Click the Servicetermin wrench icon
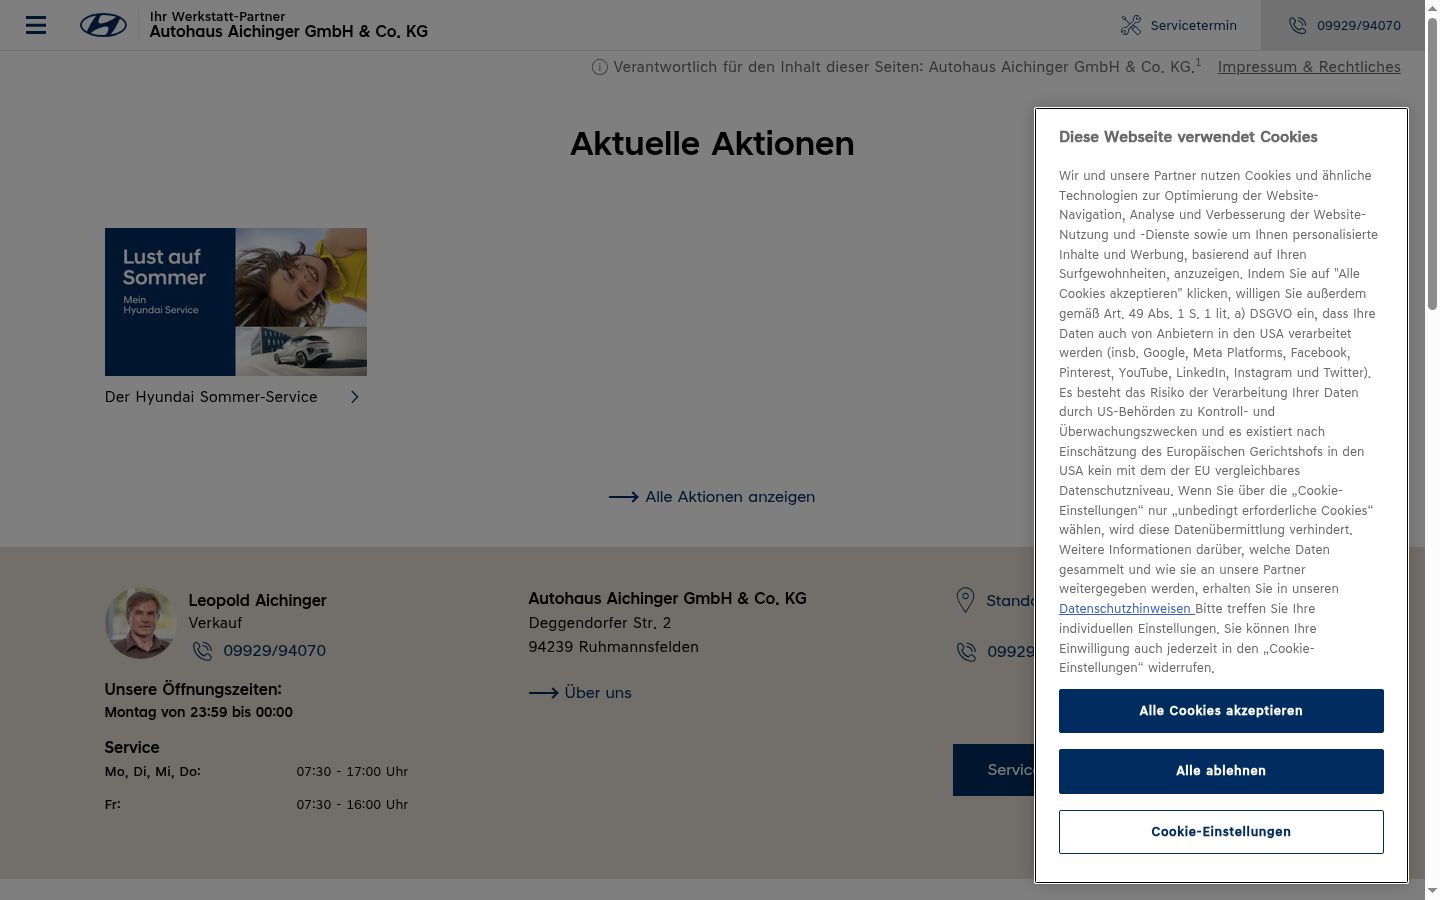 click(1131, 25)
